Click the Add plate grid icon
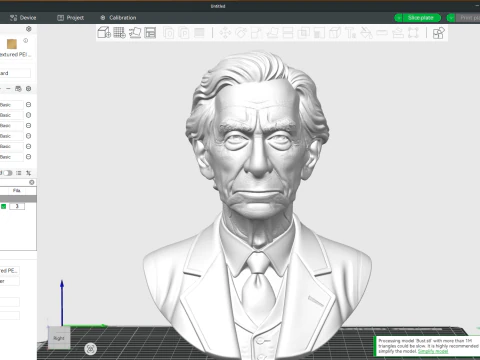This screenshot has height=360, width=480. click(x=119, y=33)
